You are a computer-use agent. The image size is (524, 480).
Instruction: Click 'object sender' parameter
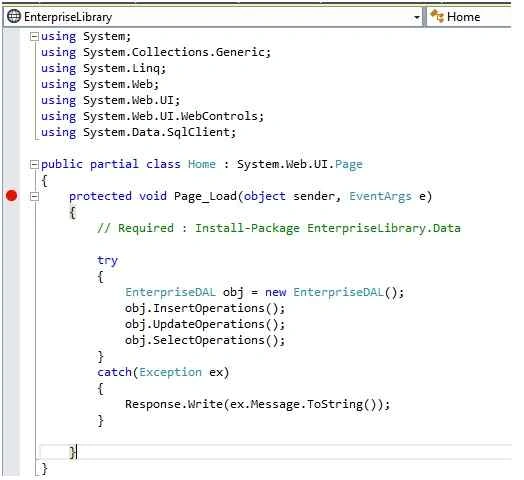(292, 197)
